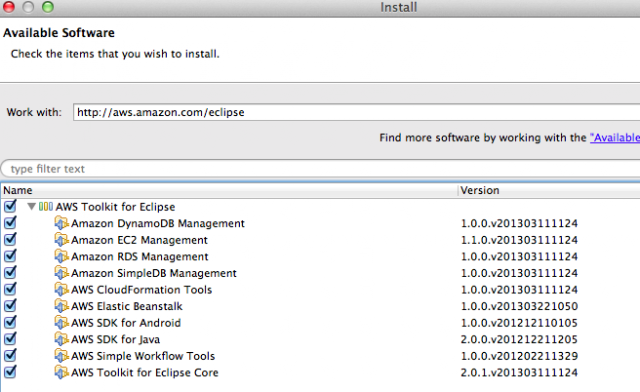Image resolution: width=640 pixels, height=392 pixels.
Task: Uncheck AWS Simple Workflow Tools checkbox
Action: tap(10, 355)
